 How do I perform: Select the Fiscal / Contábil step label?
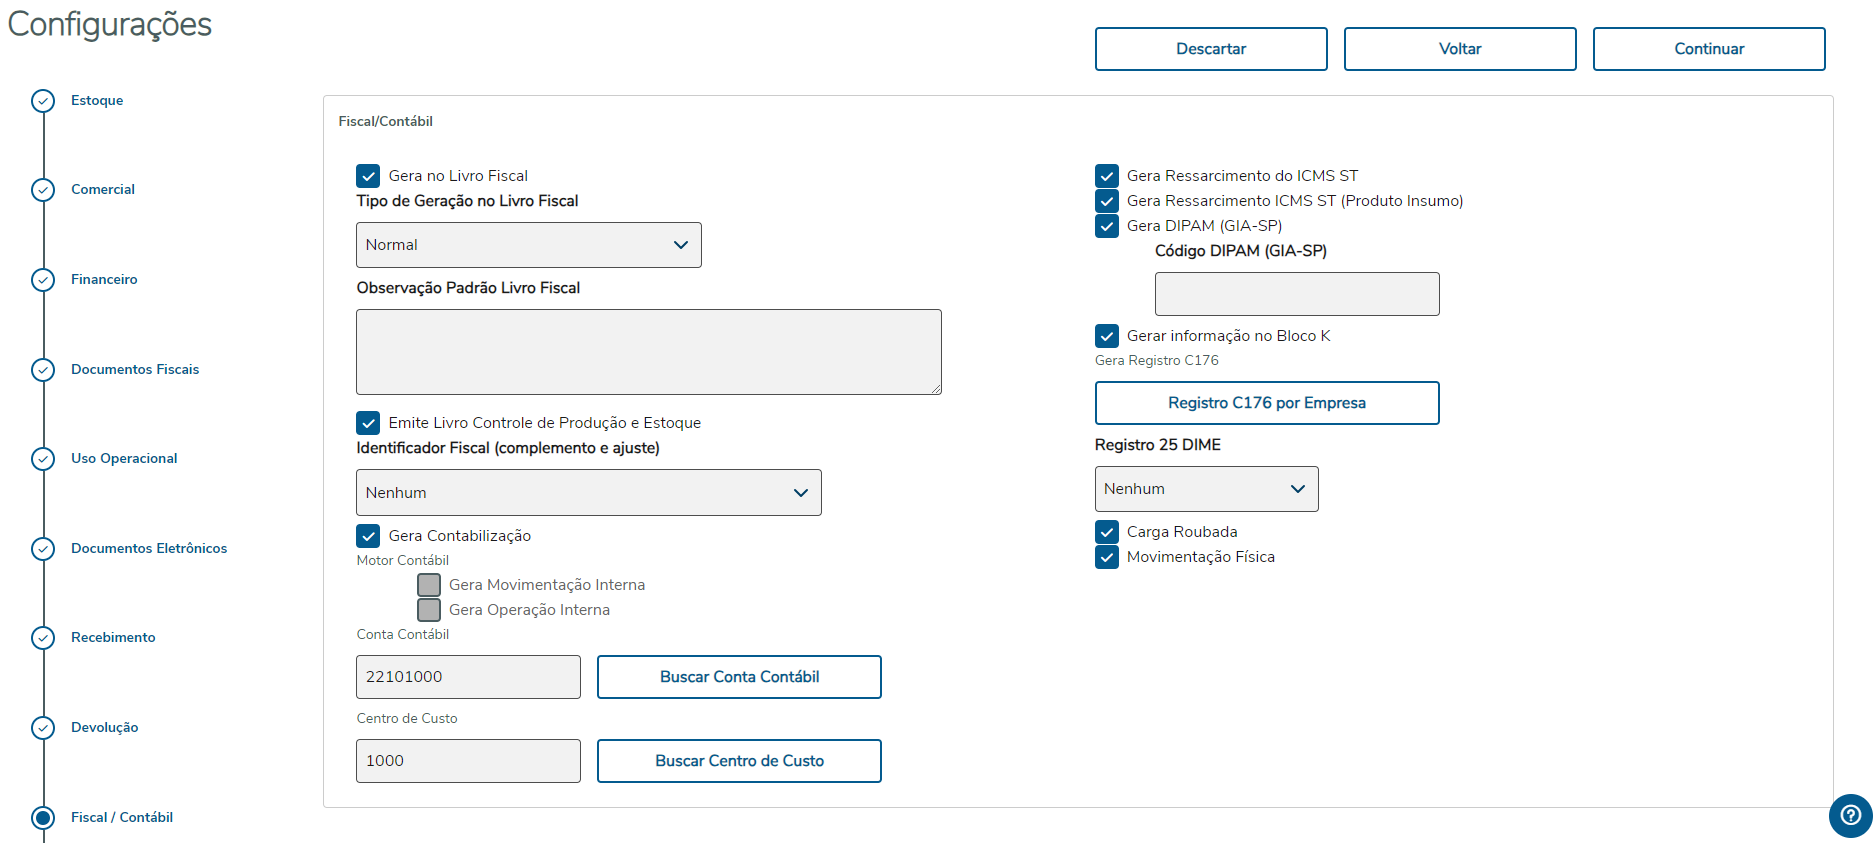(x=122, y=818)
